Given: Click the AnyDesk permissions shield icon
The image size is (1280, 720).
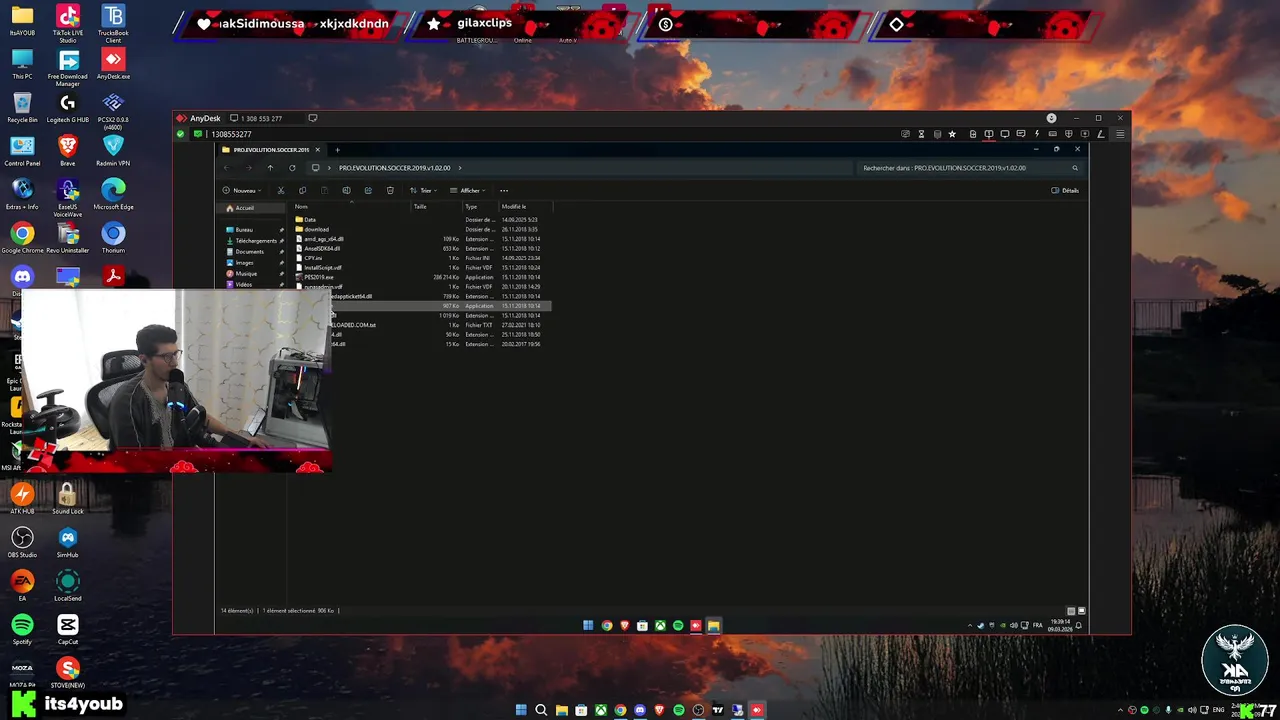Looking at the screenshot, I should (x=1068, y=134).
